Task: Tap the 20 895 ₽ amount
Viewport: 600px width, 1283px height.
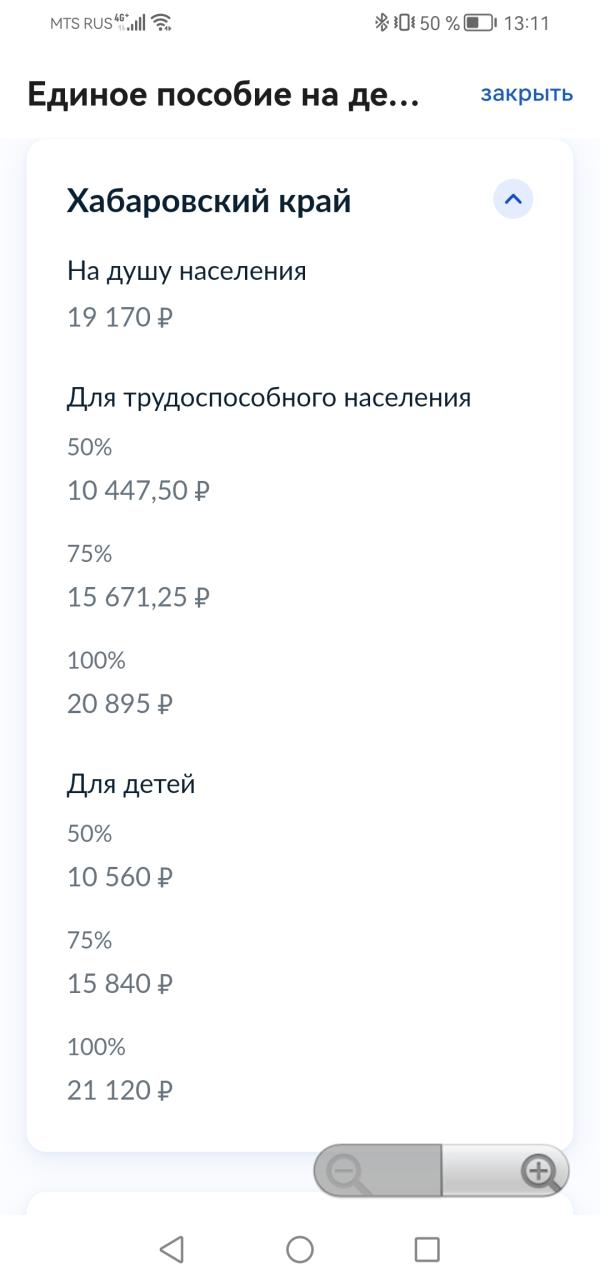Action: [120, 705]
